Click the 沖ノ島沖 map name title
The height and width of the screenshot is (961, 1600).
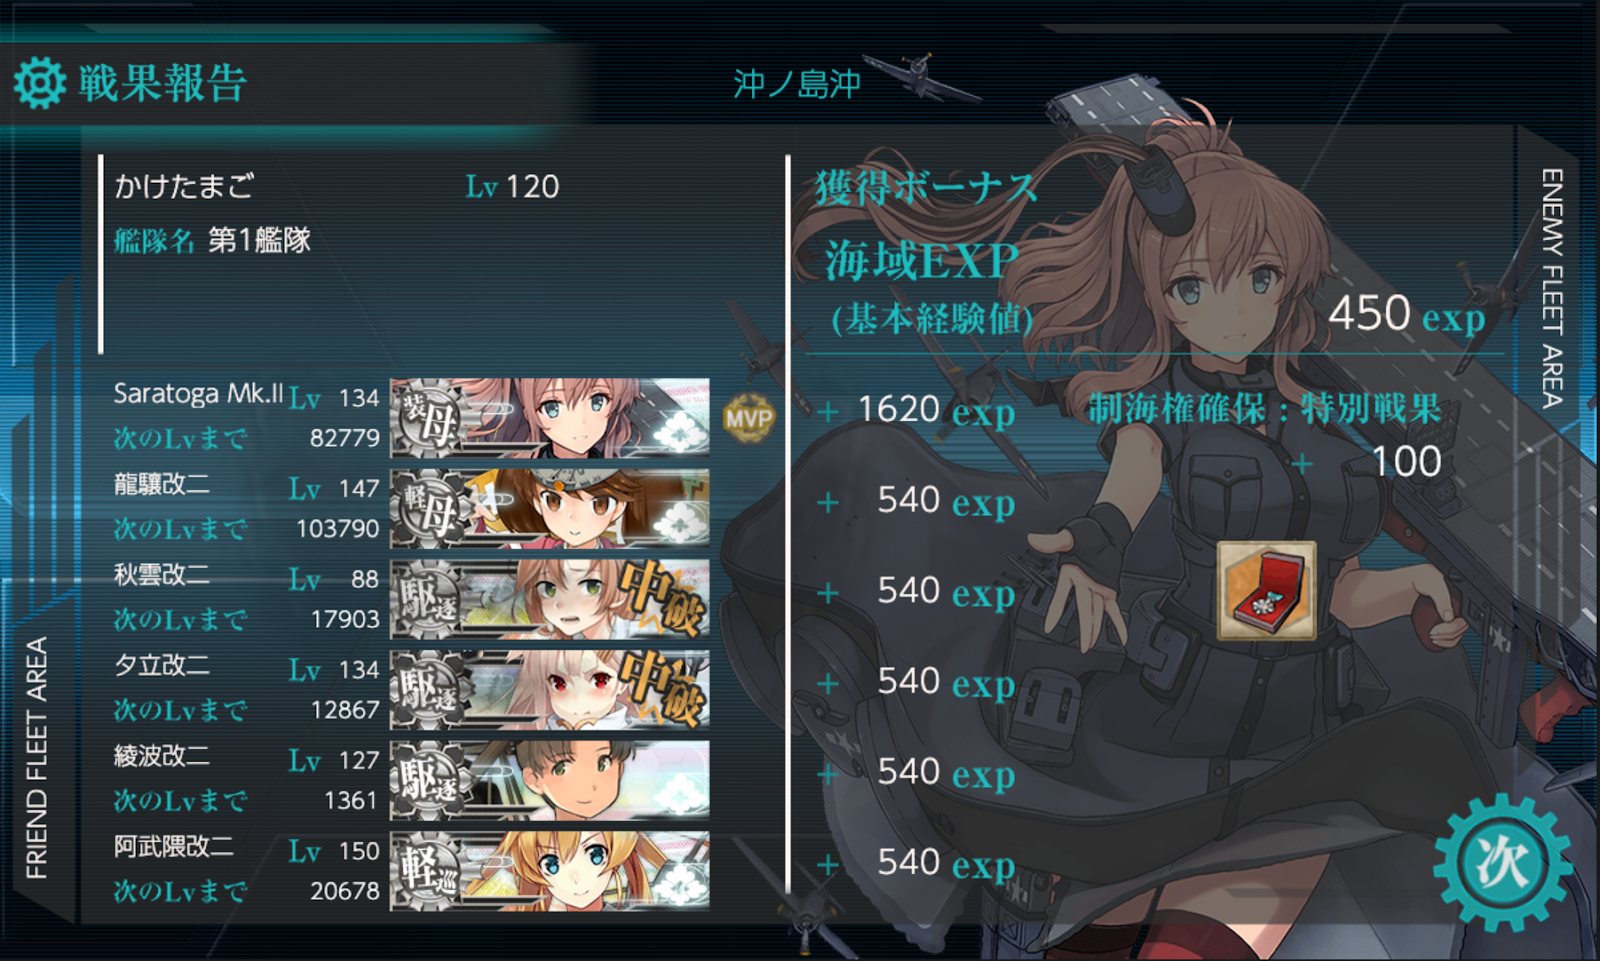(x=797, y=84)
